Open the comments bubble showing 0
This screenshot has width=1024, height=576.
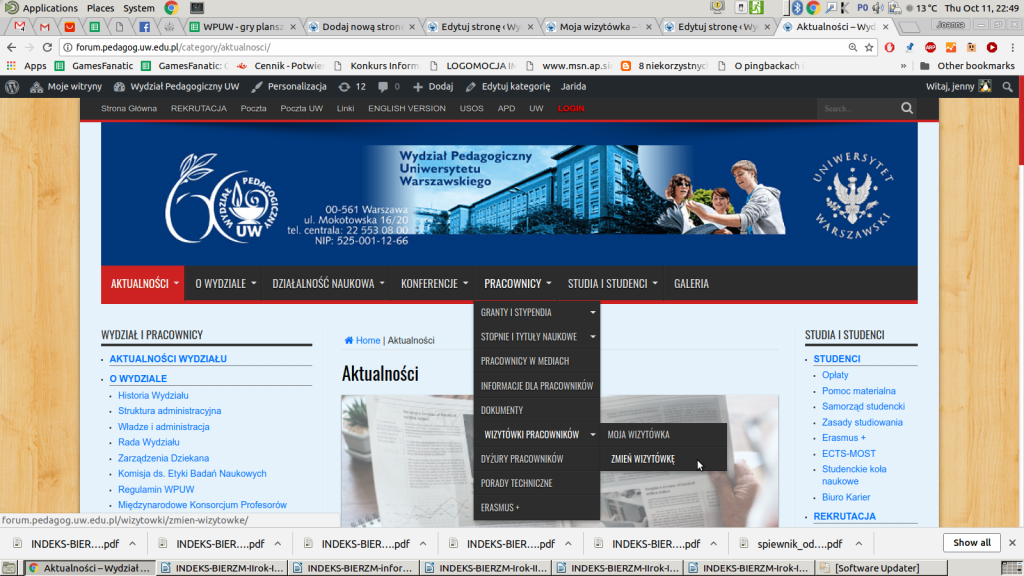[389, 86]
